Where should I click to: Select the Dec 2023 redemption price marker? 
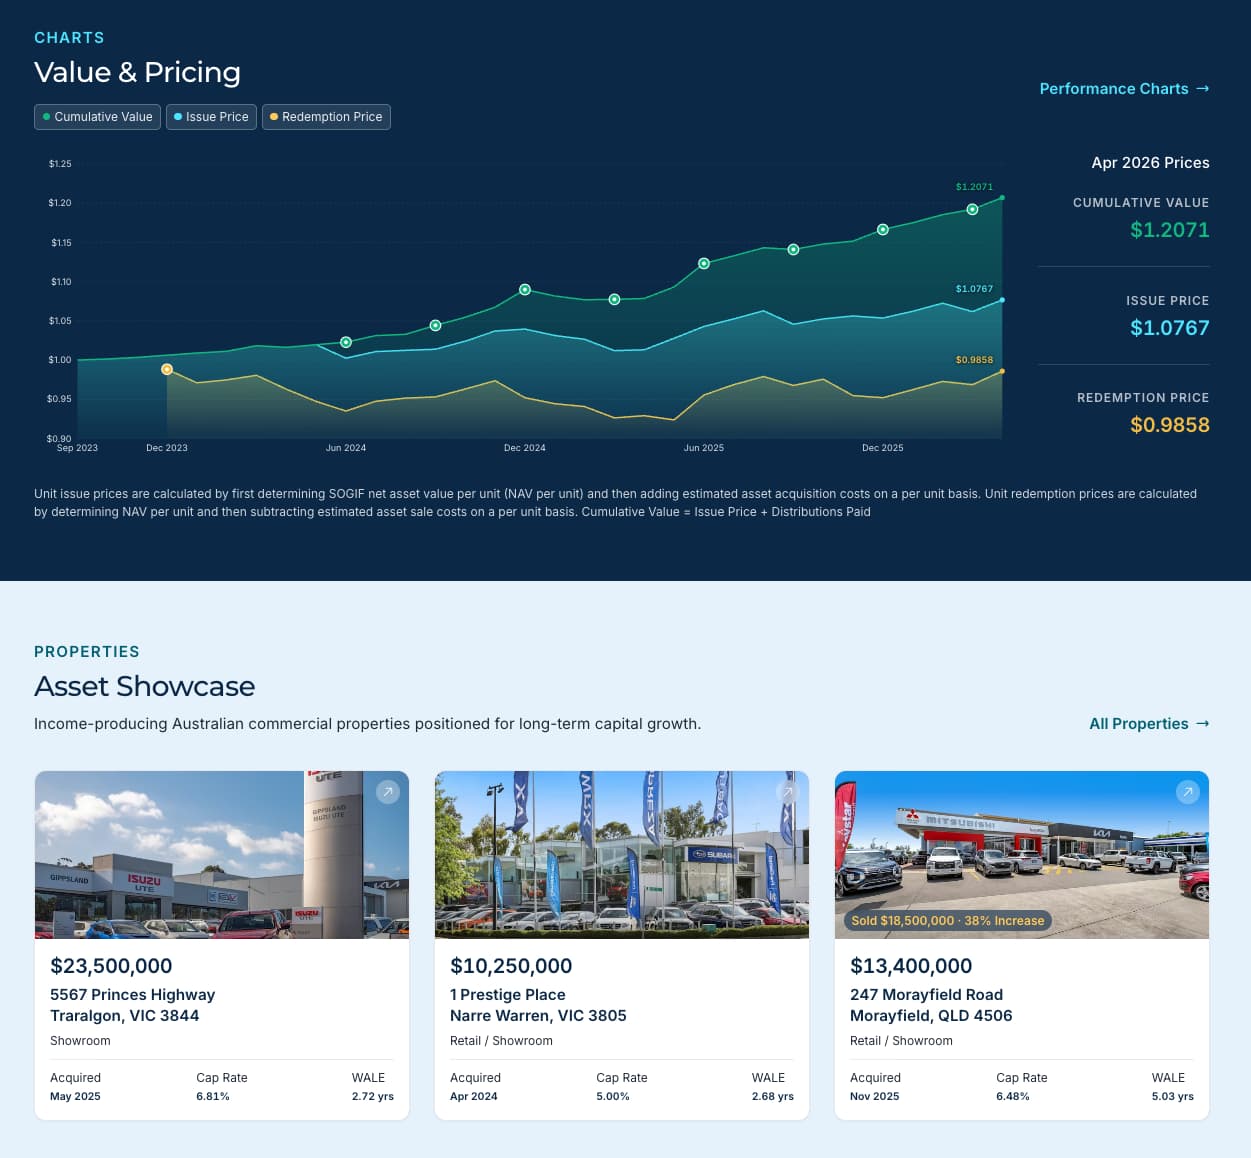(x=167, y=370)
